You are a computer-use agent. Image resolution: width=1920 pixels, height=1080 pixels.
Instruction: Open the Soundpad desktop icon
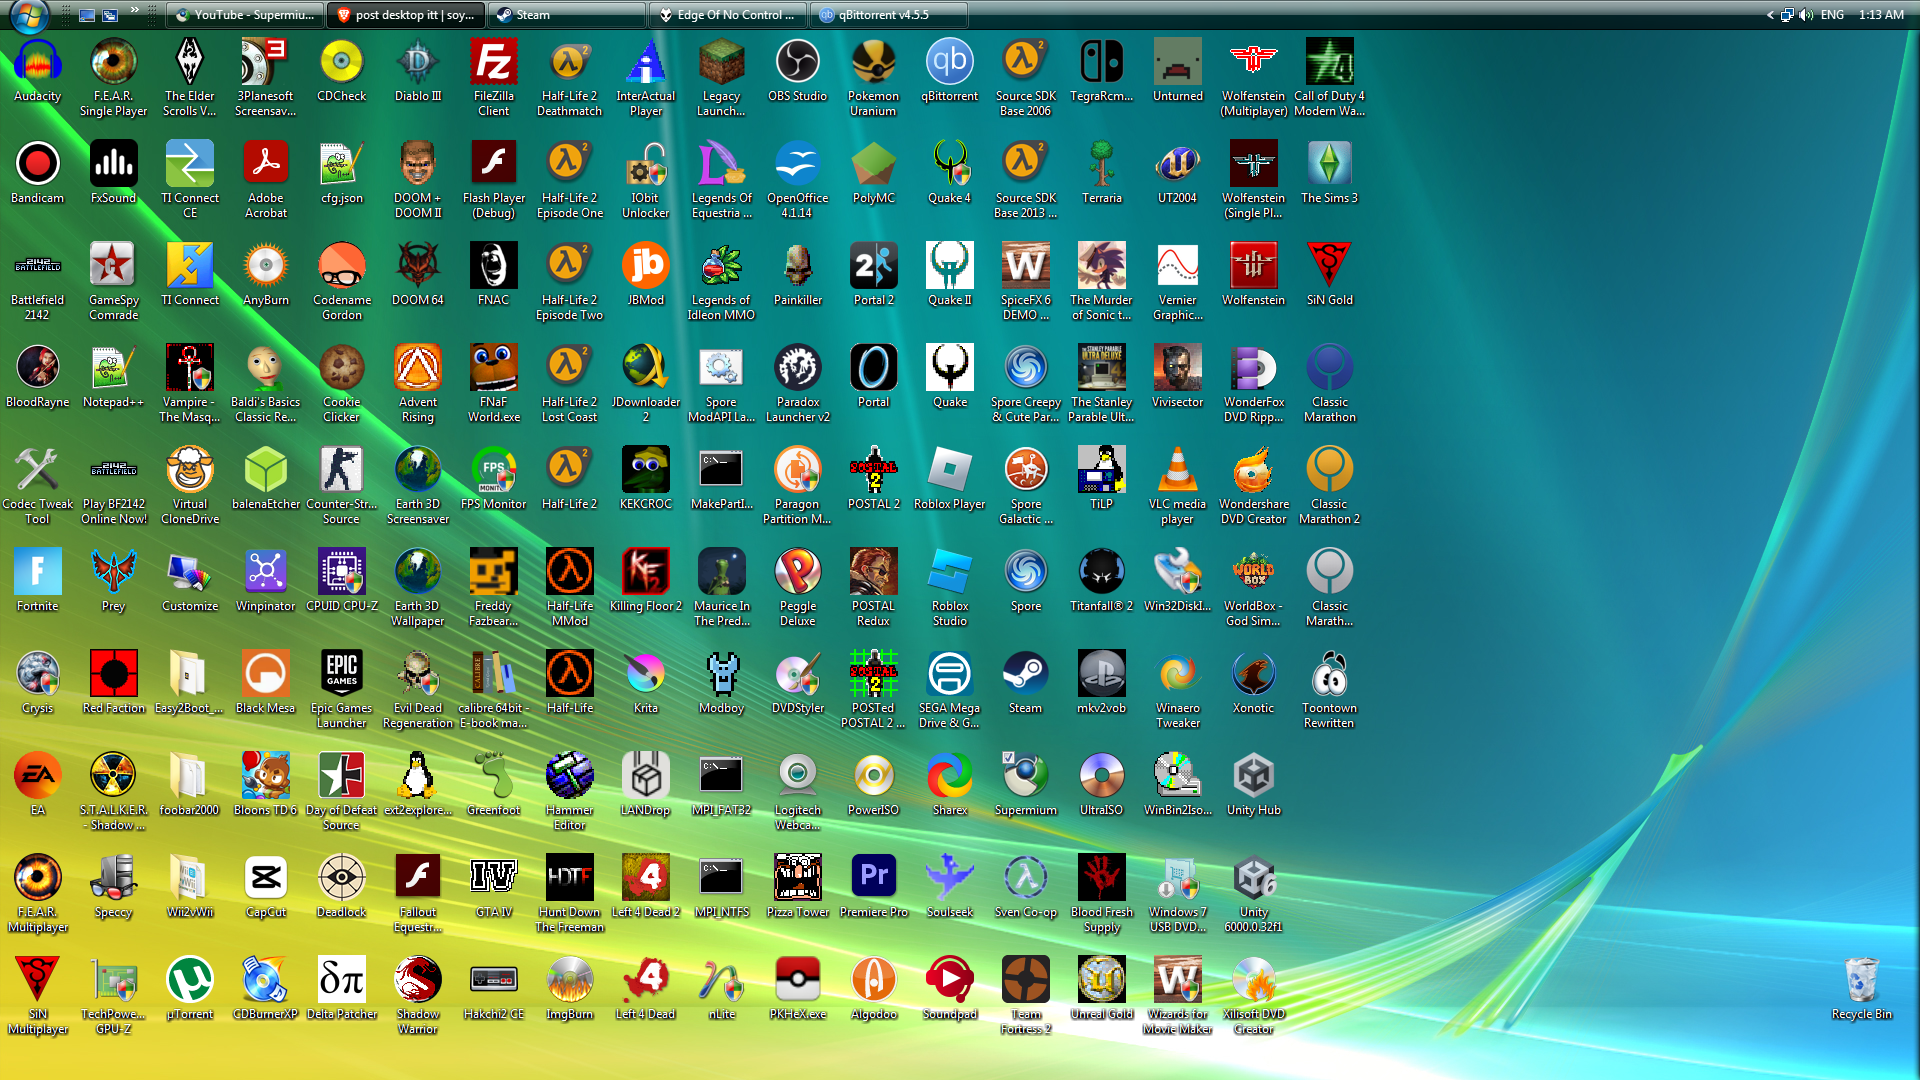(950, 990)
